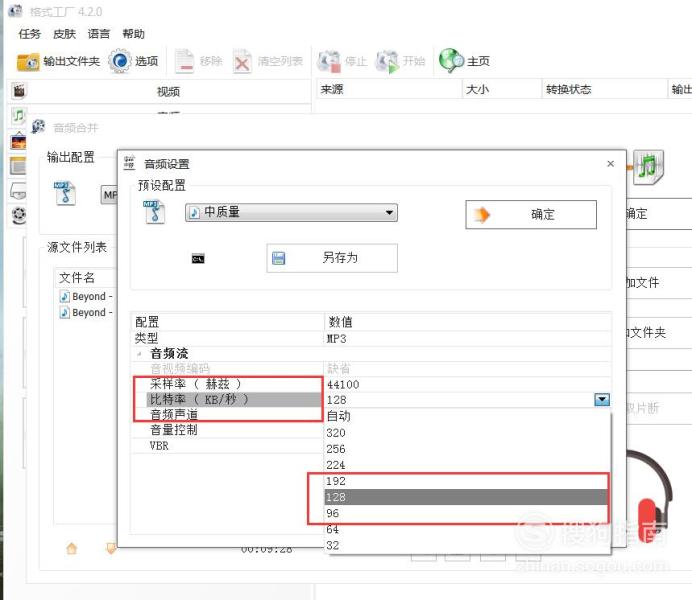This screenshot has height=600, width=692.
Task: Select the picture sidebar icon
Action: click(19, 141)
